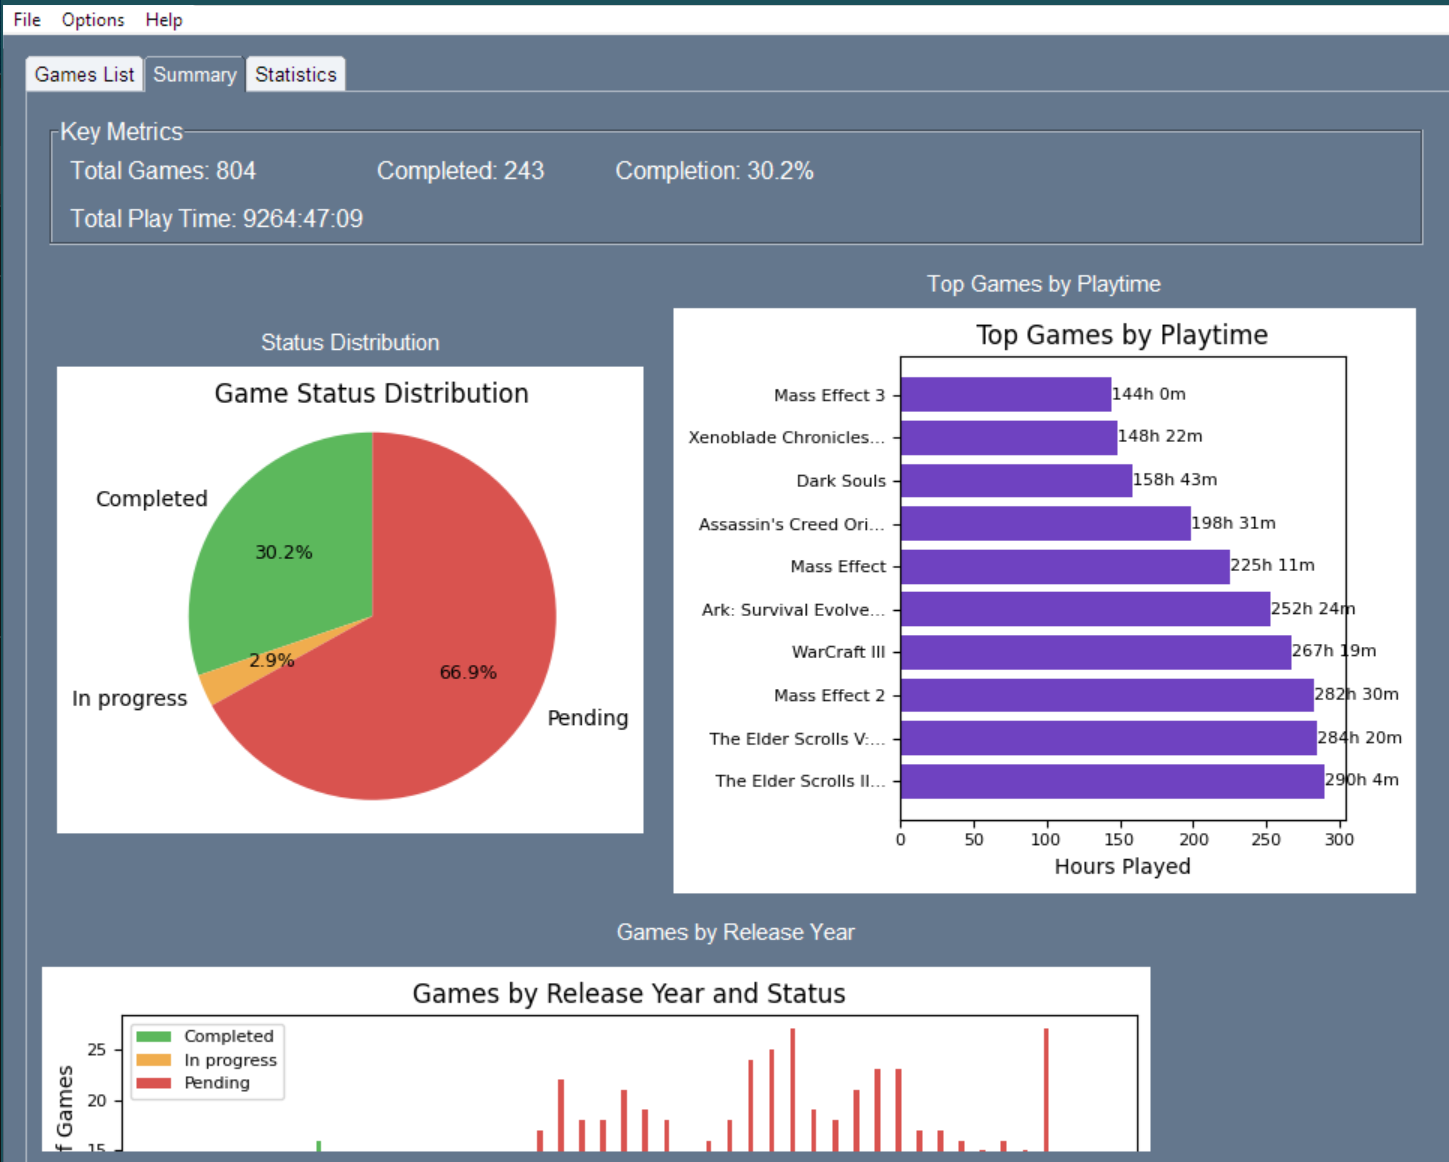Click the orange In progress legend swatch
Viewport: 1449px width, 1162px height.
point(154,1060)
